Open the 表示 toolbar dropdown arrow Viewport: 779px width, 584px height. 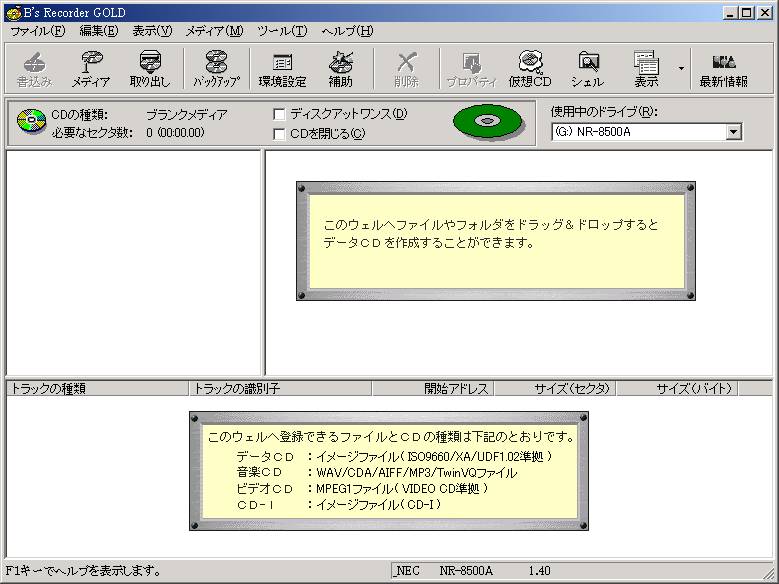pyautogui.click(x=681, y=69)
